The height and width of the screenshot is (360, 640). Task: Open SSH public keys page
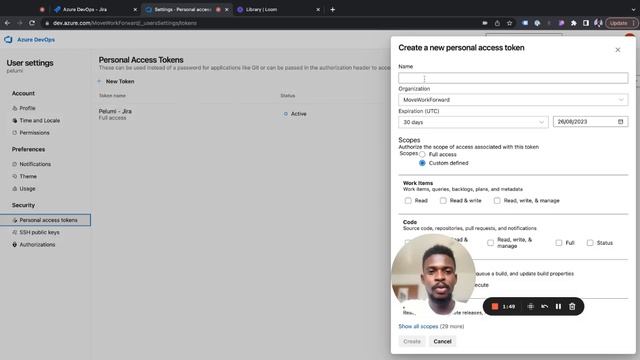(39, 232)
